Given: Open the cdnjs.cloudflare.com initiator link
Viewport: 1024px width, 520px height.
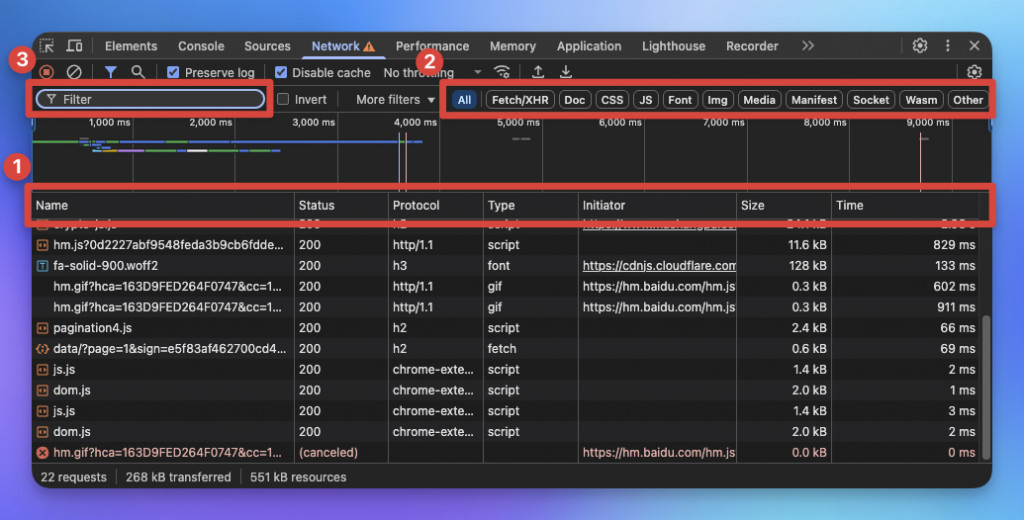Looking at the screenshot, I should [x=659, y=265].
